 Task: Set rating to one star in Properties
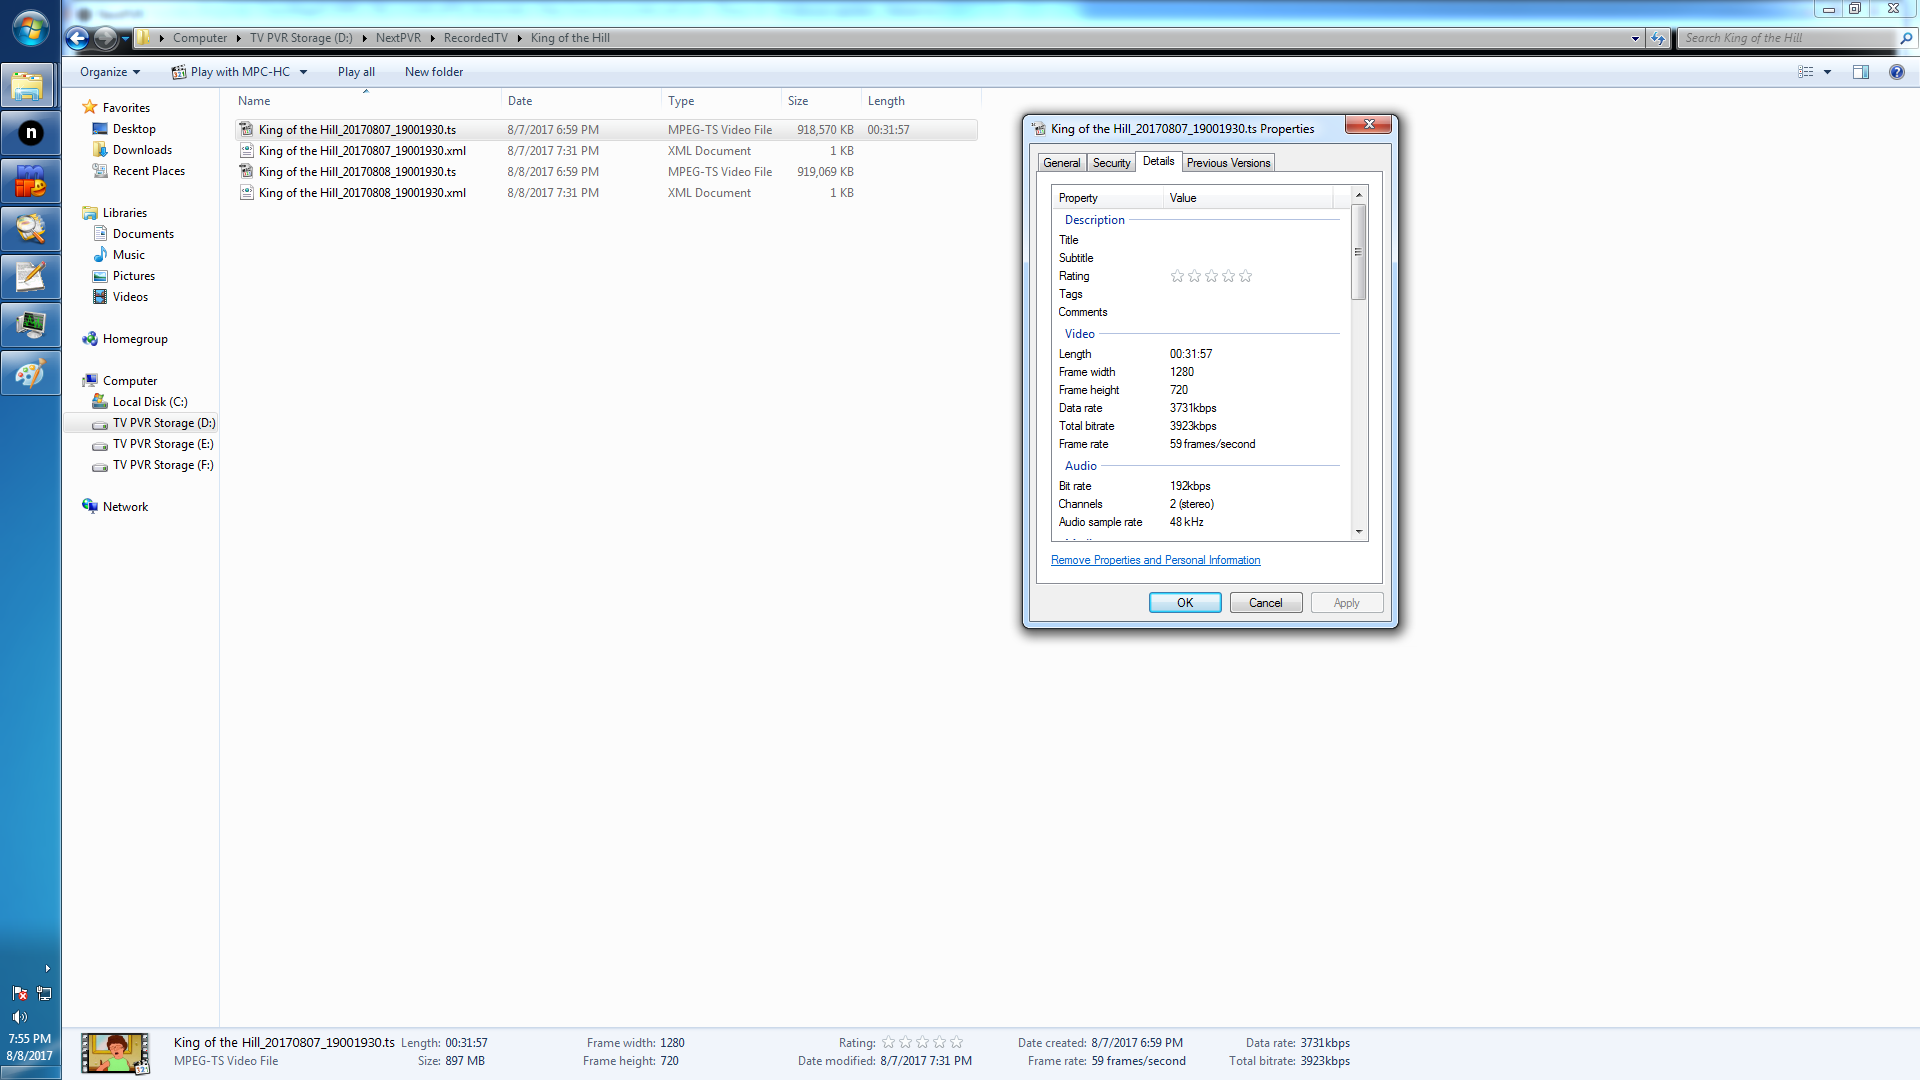pos(1177,276)
